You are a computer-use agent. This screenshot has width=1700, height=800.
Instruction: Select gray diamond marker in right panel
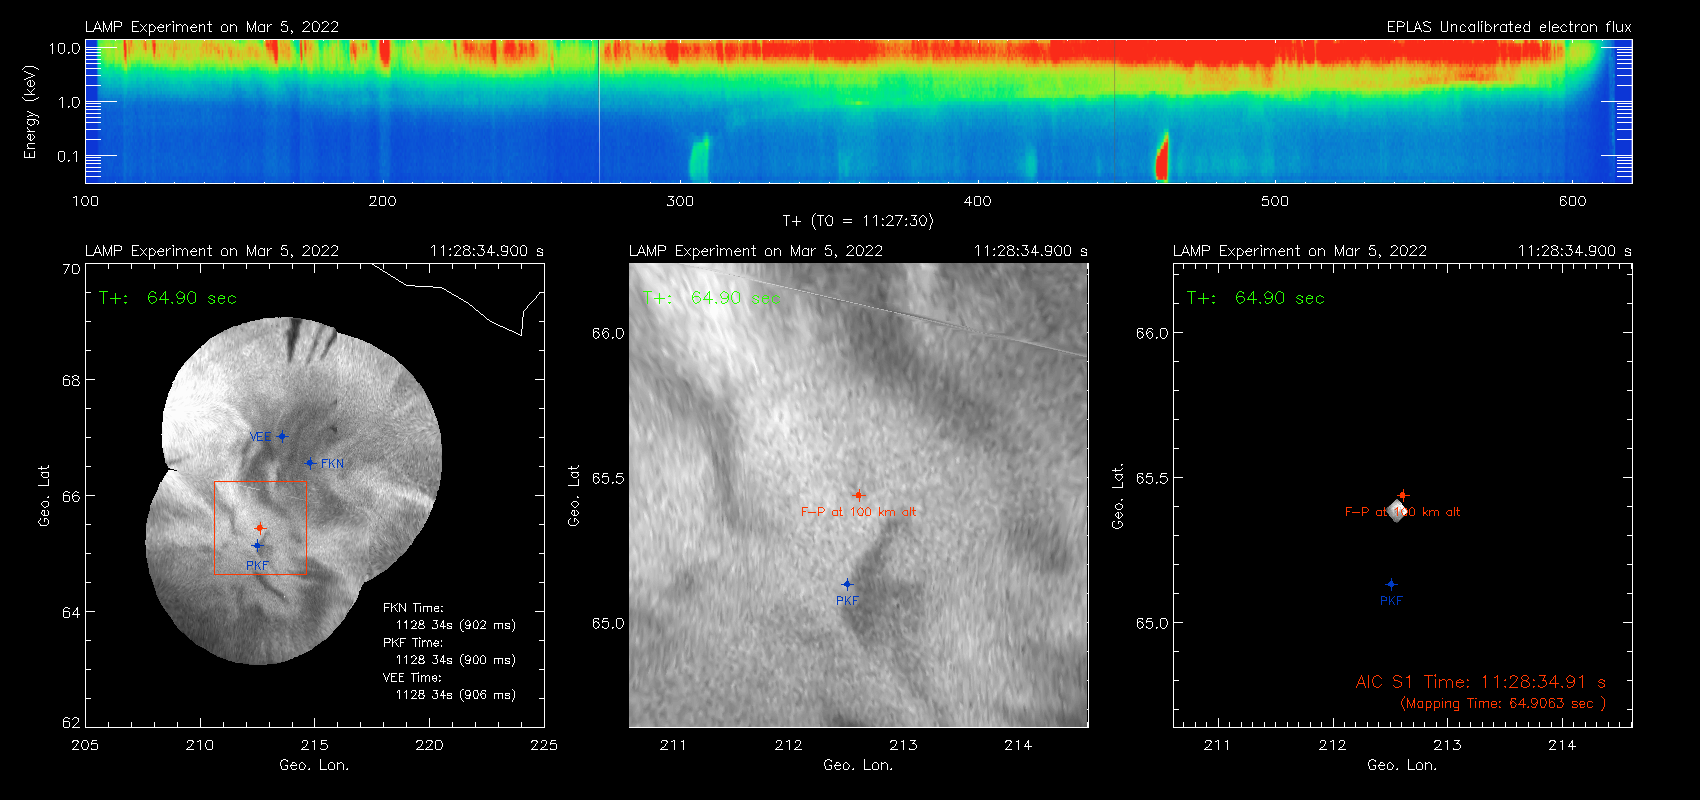1397,511
